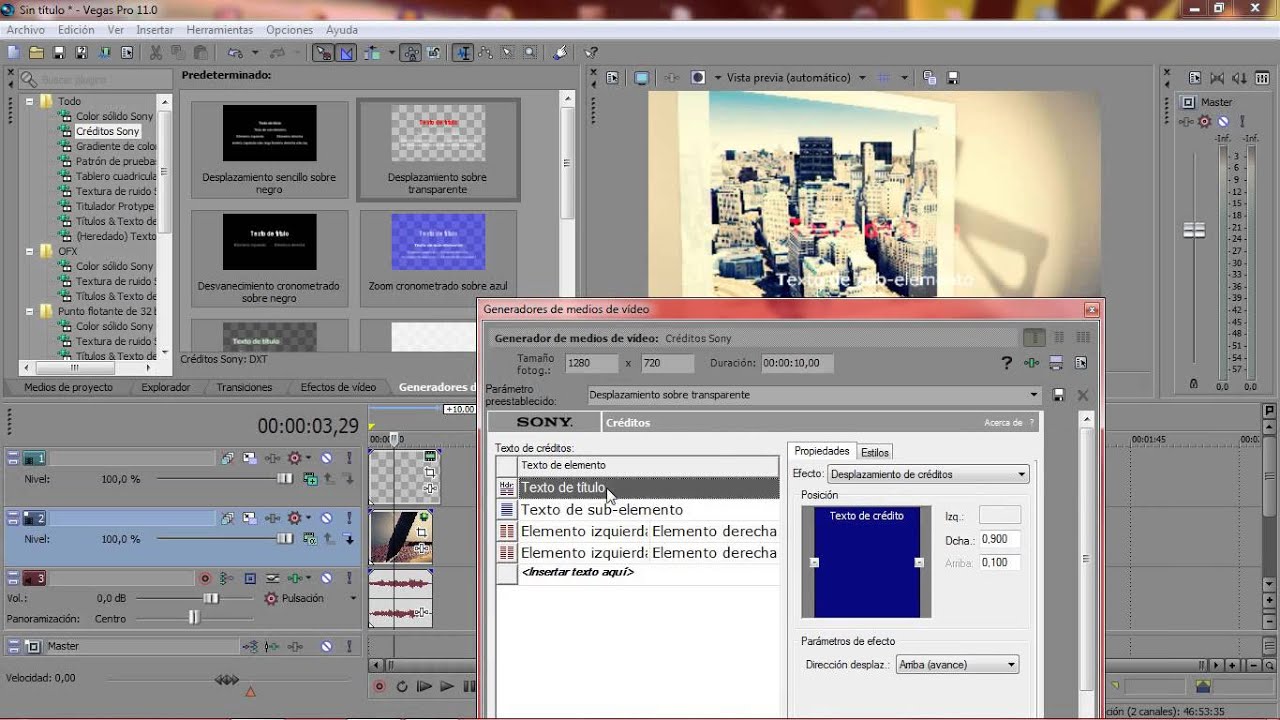Click Play from start button
The width and height of the screenshot is (1280, 720).
424,686
